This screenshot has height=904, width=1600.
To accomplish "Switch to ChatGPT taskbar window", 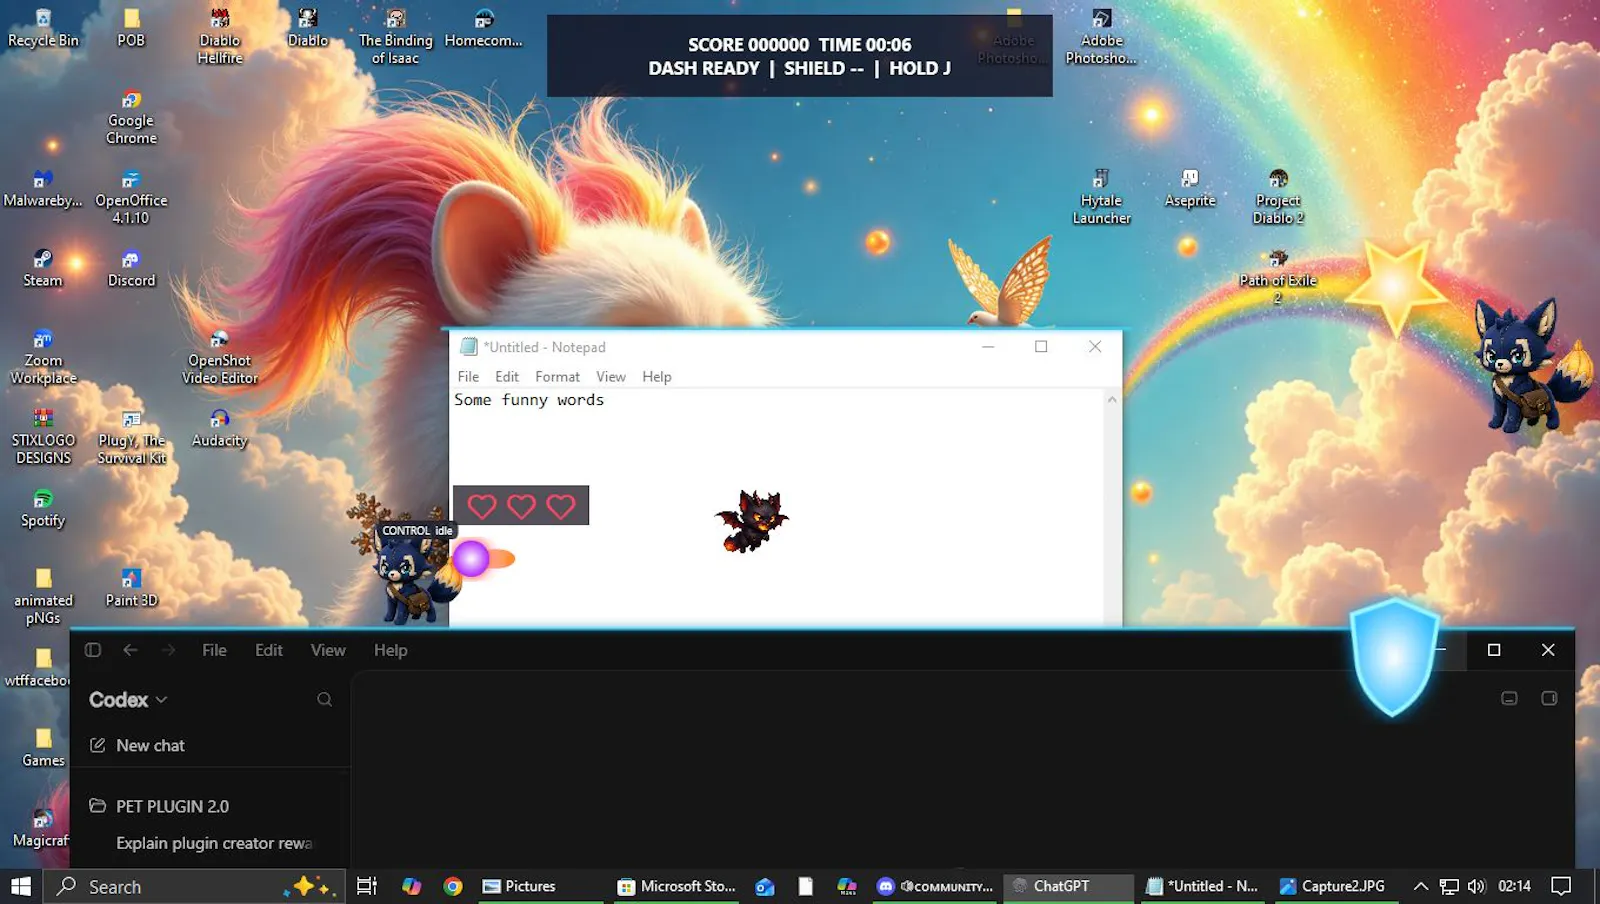I will [x=1068, y=886].
